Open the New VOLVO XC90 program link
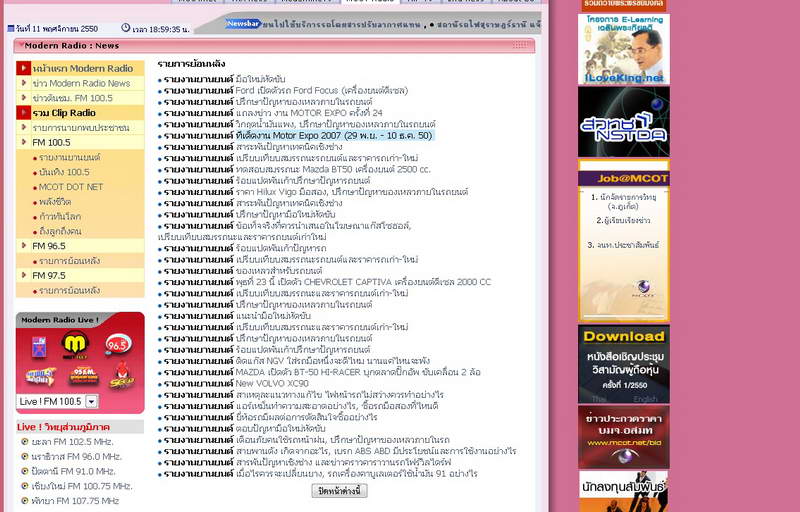The height and width of the screenshot is (512, 800). [272, 383]
